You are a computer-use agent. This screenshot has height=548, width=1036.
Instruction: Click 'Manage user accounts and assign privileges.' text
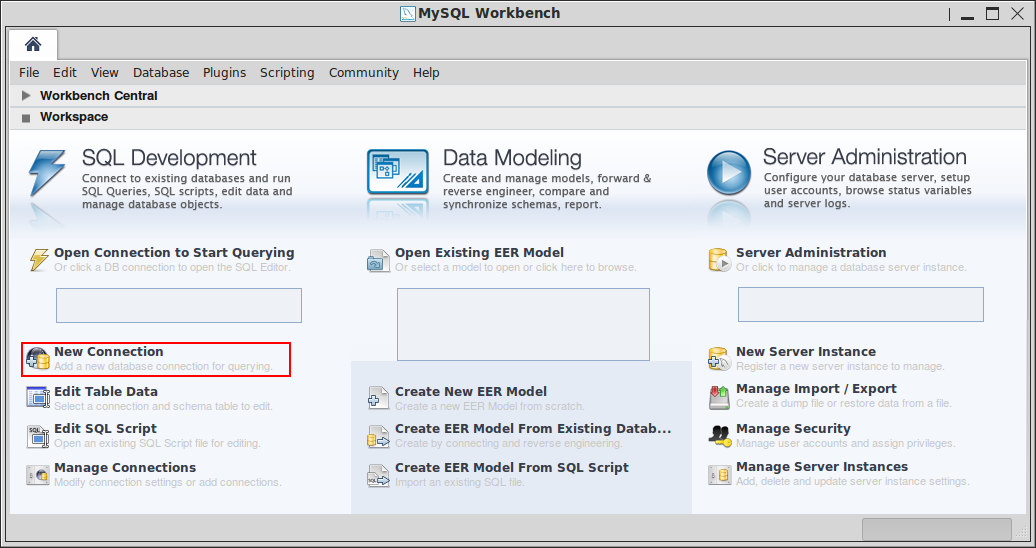point(846,443)
